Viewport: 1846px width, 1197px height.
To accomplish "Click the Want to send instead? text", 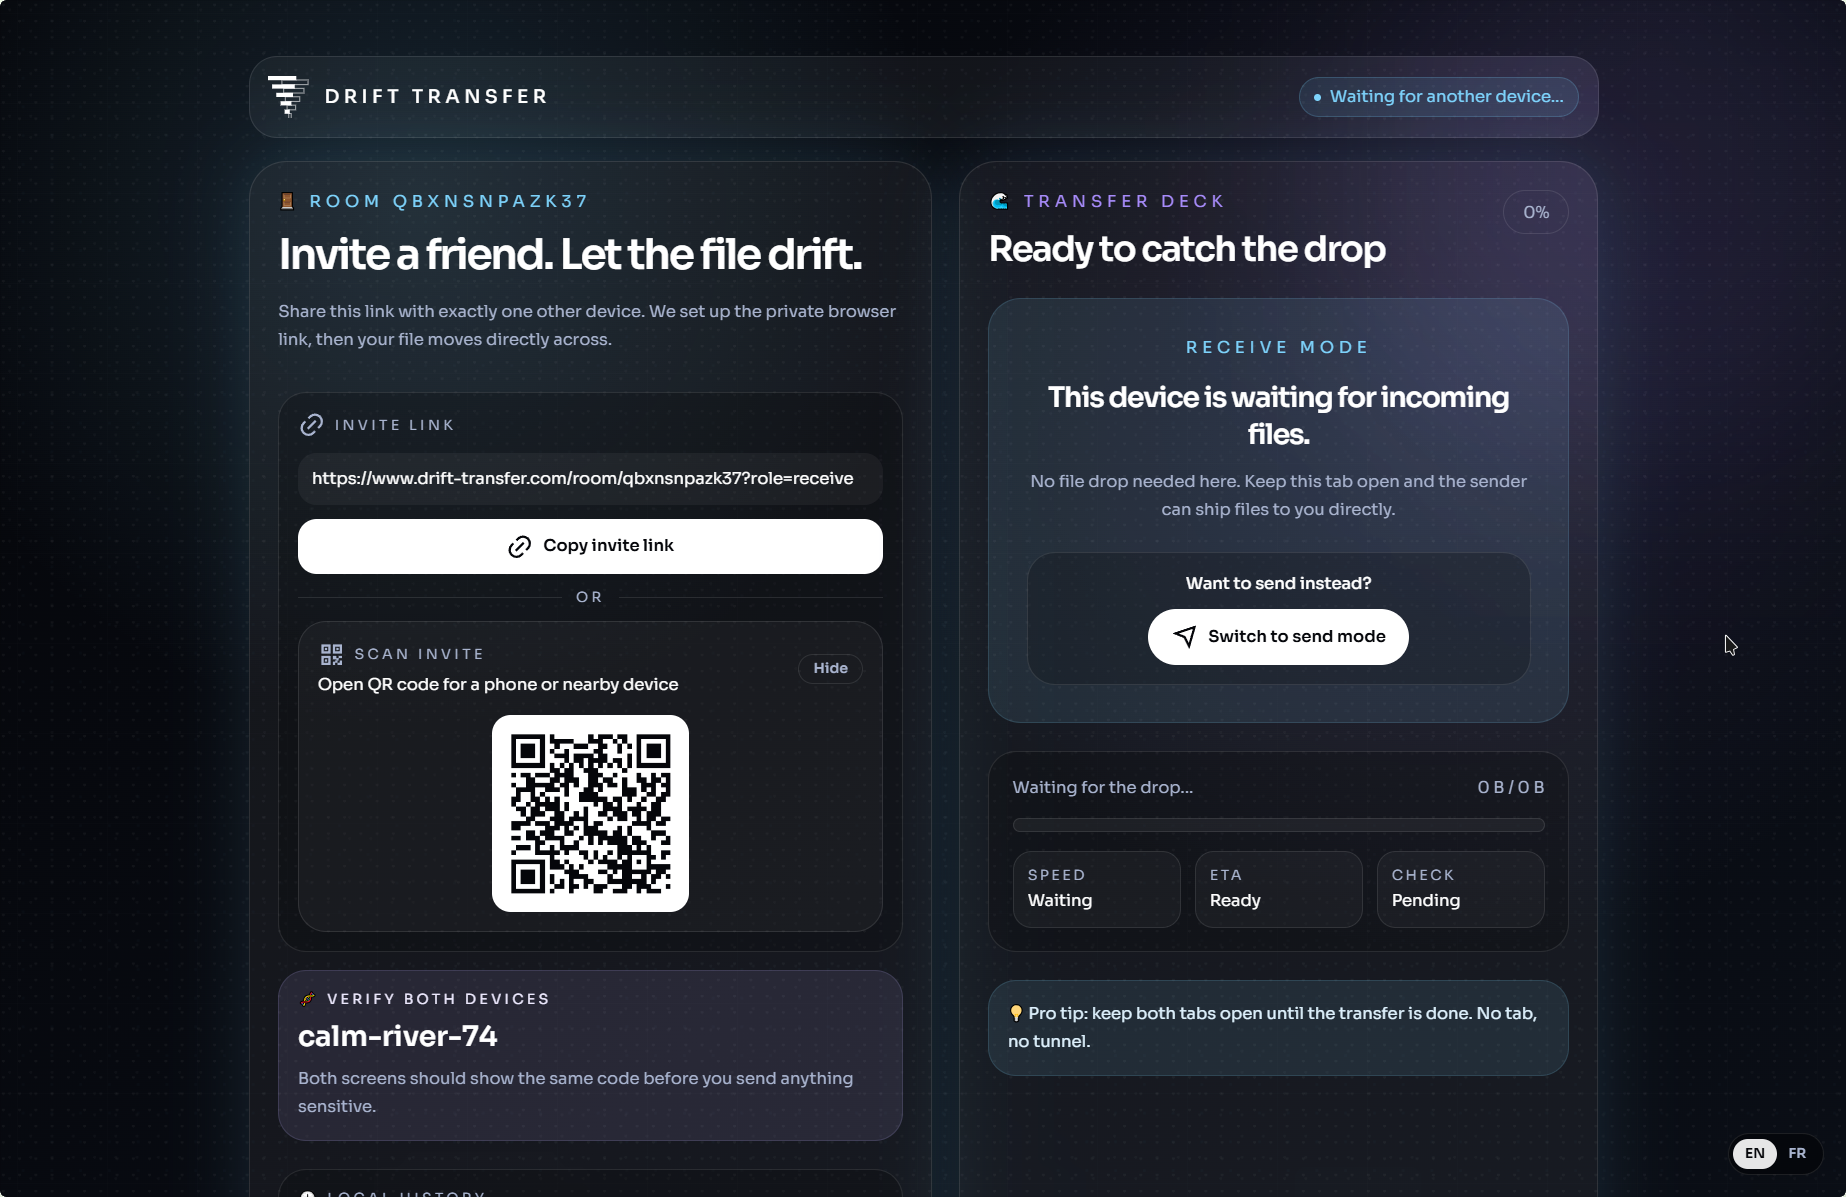I will 1278,583.
